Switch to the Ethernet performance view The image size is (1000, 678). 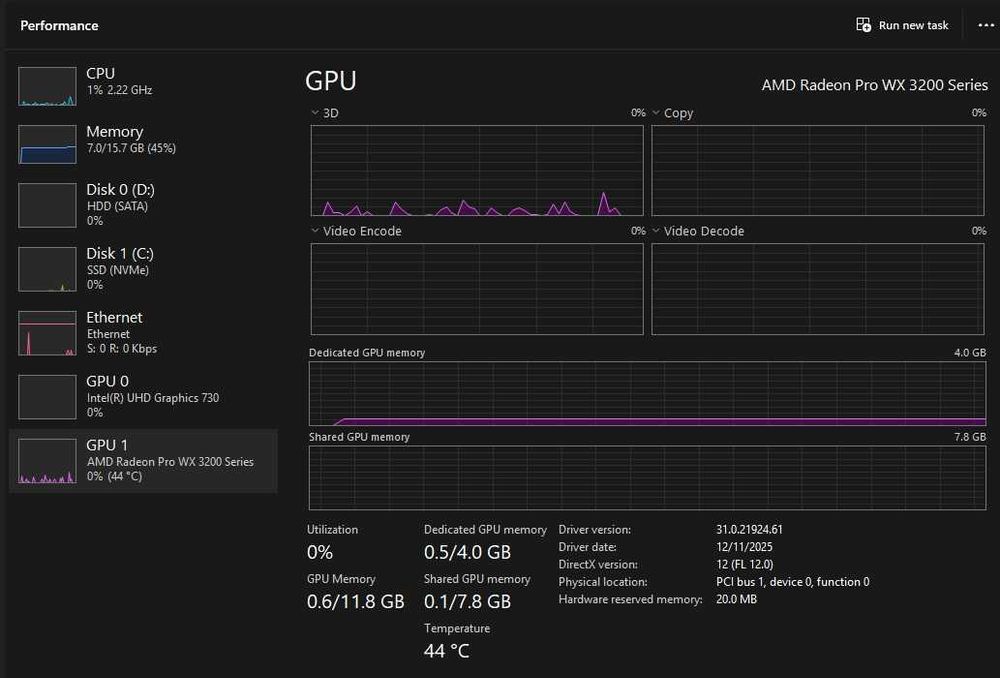click(x=114, y=318)
